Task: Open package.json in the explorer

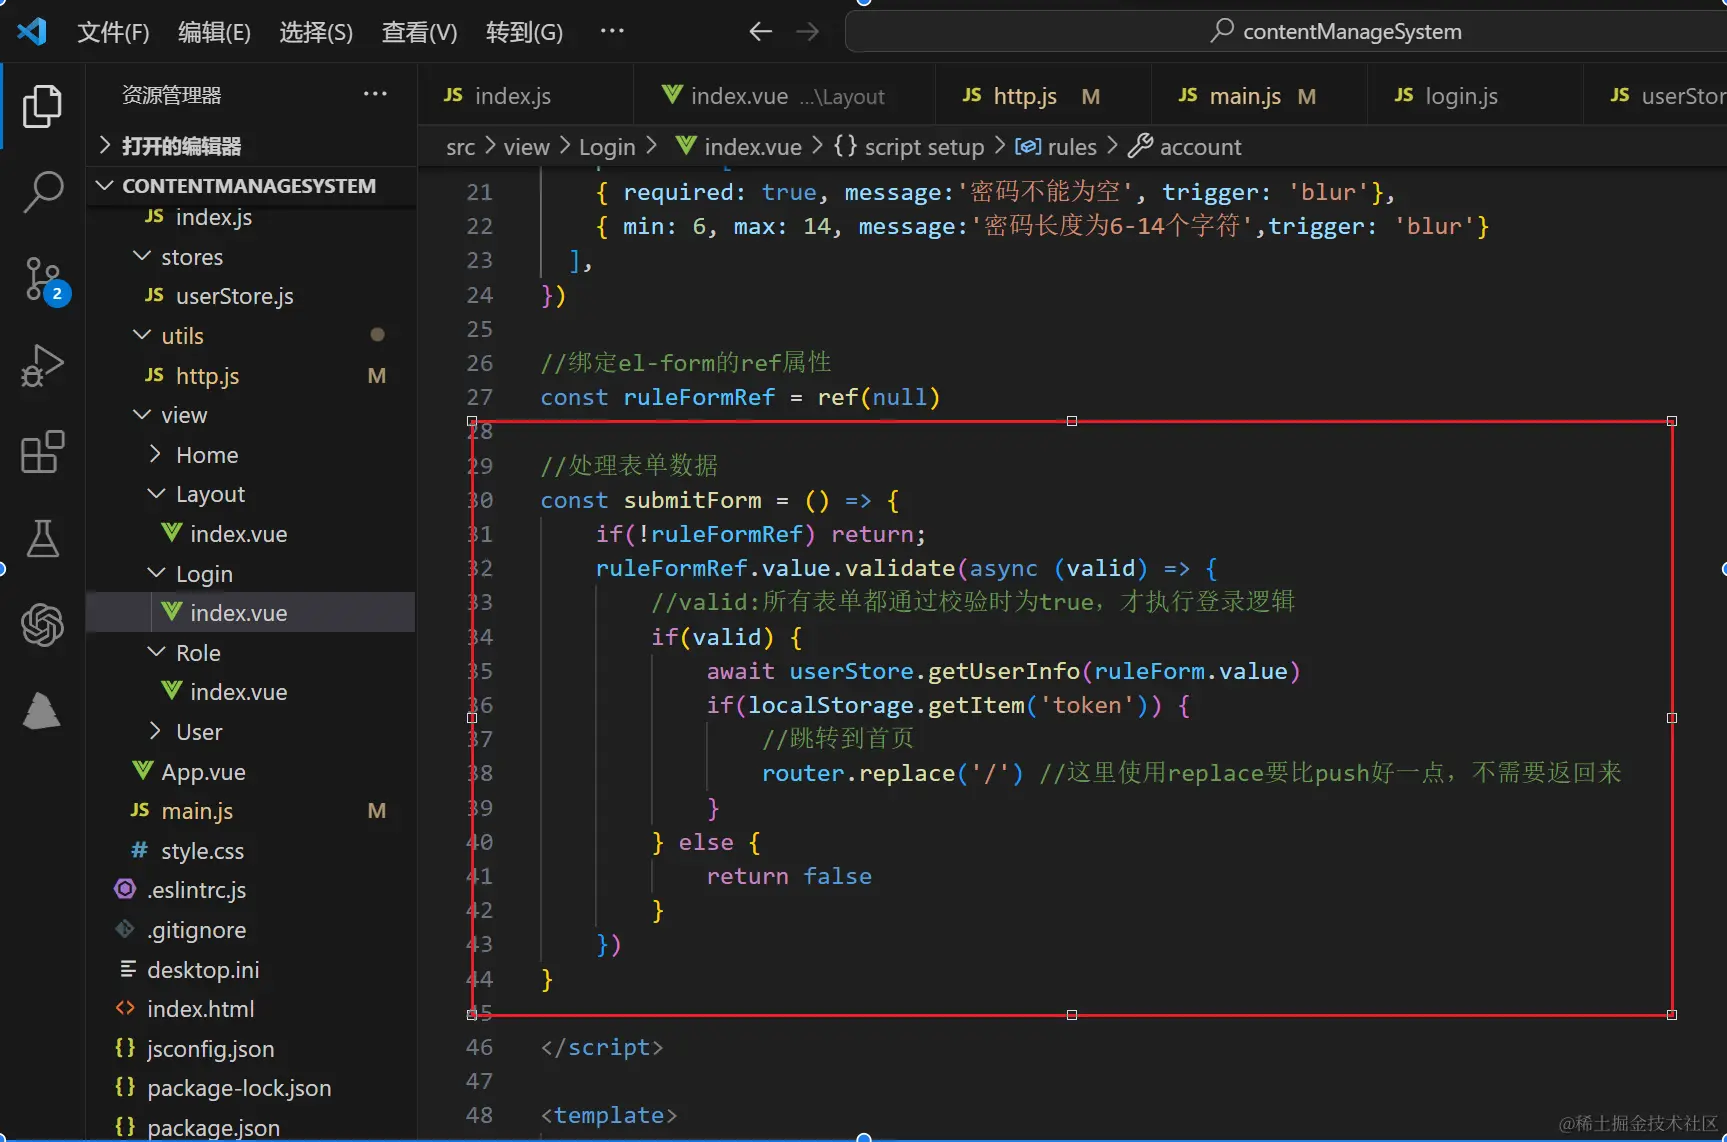Action: click(x=250, y=1127)
